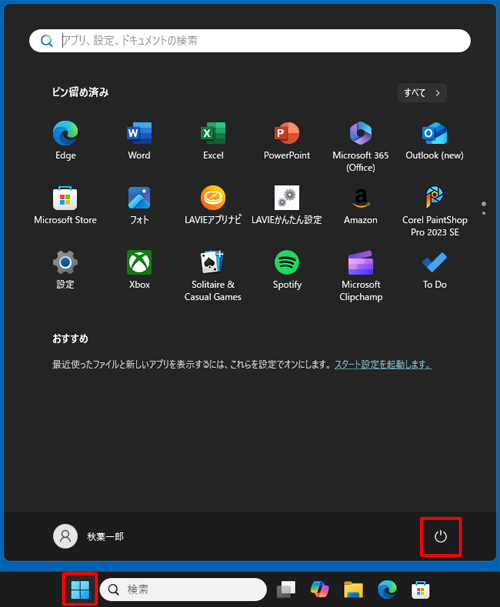Go to next pinned page dot

pos(484,213)
